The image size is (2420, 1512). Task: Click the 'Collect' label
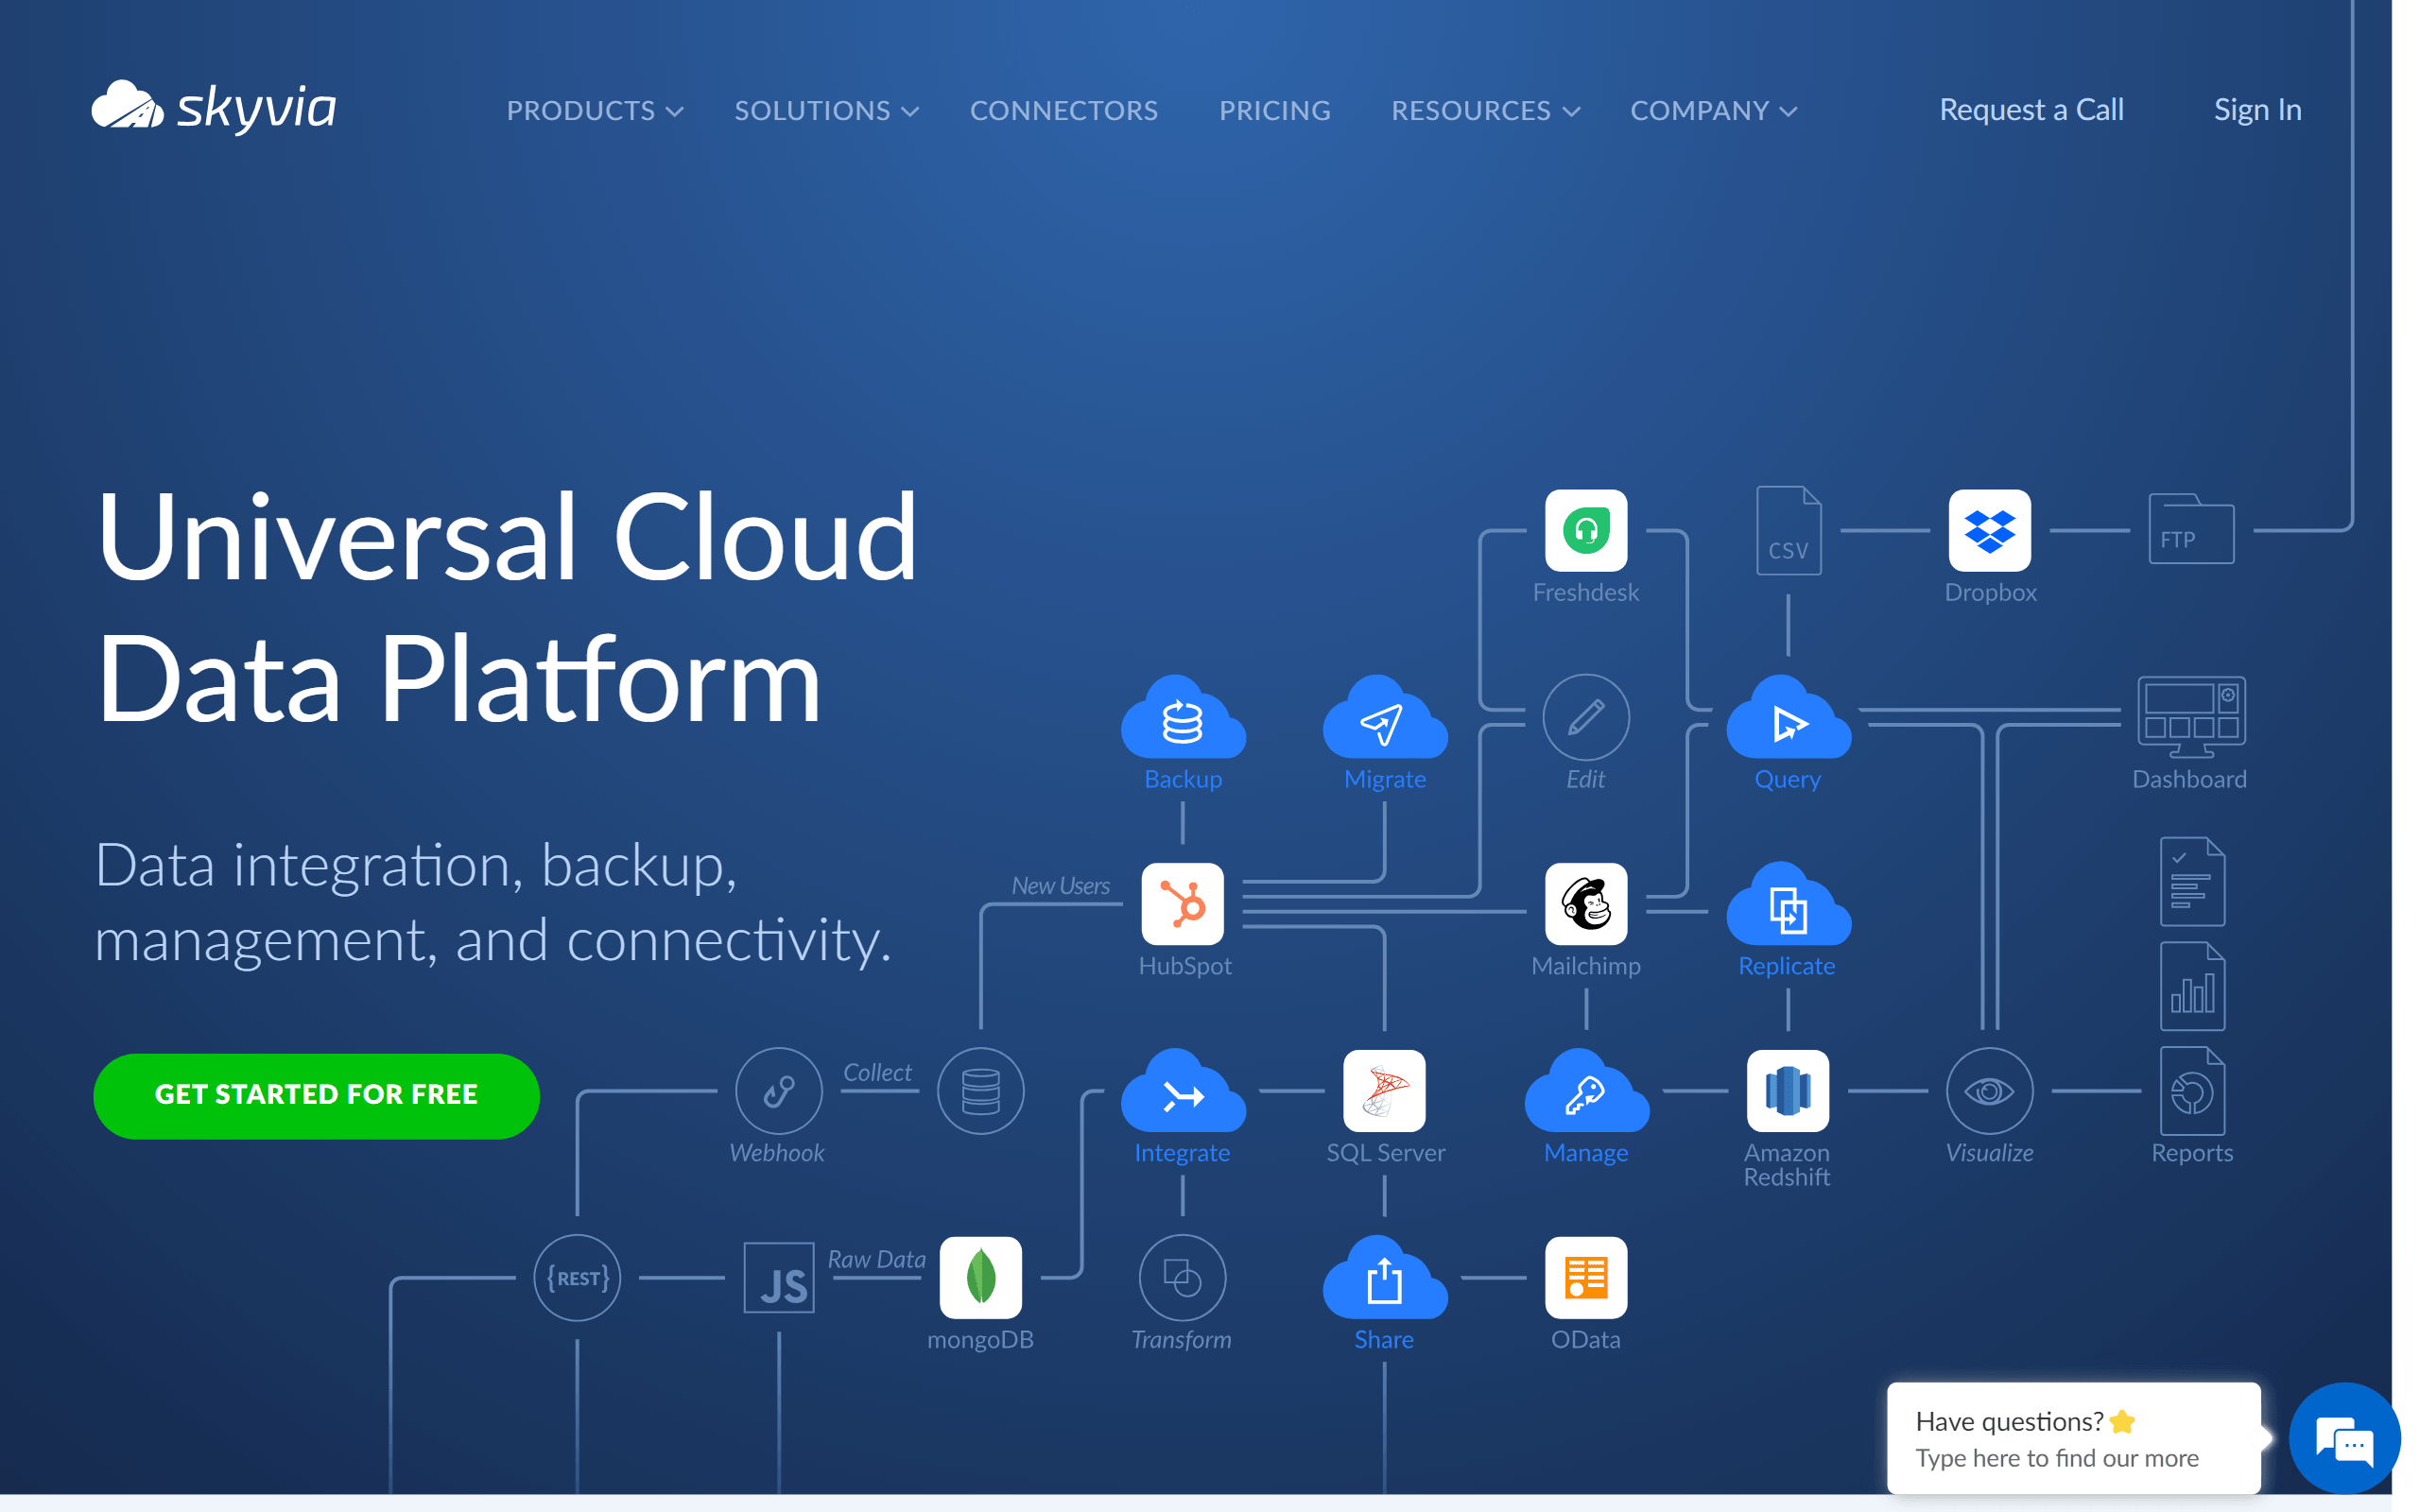[x=877, y=1072]
